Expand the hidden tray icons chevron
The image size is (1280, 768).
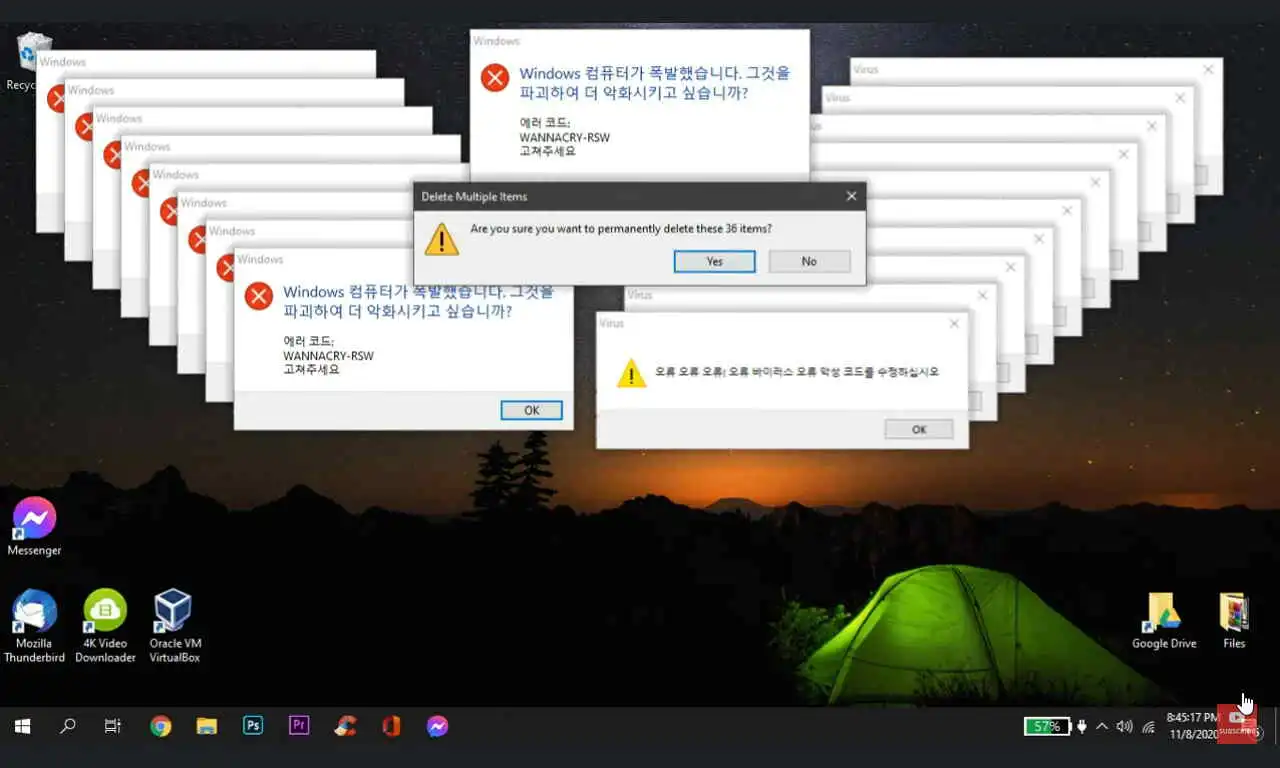click(x=1102, y=726)
